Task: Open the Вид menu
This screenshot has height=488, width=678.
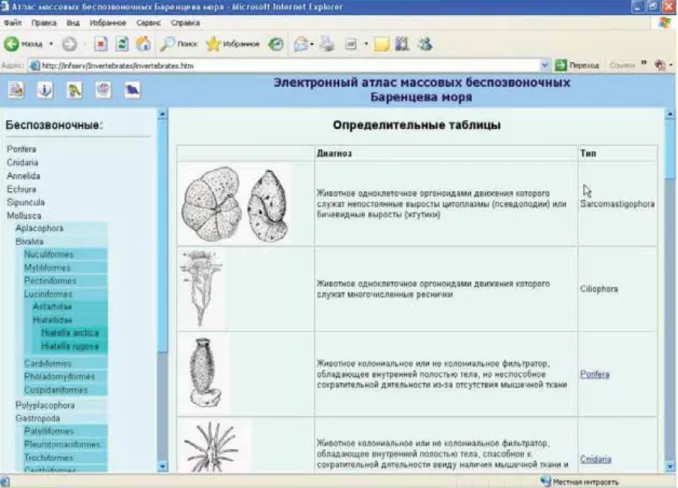Action: (x=73, y=23)
